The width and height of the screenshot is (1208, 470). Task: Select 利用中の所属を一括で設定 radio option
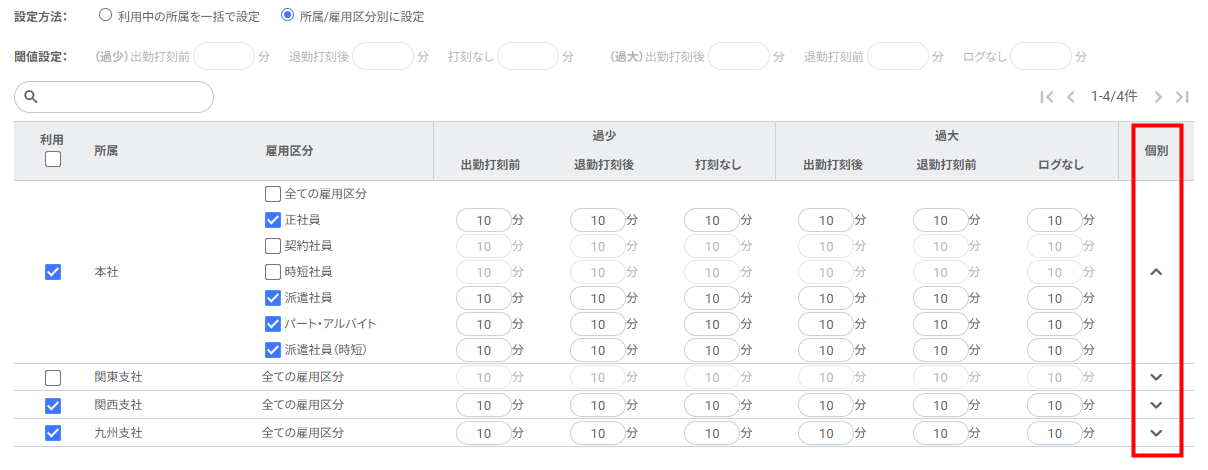tap(105, 16)
